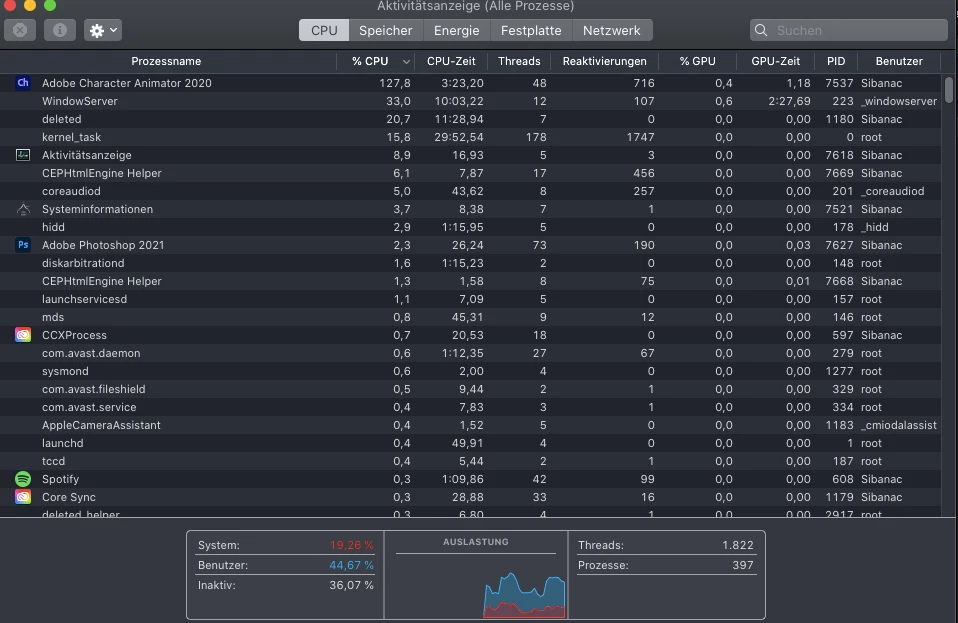Click the stop process (X) toolbar button

click(x=20, y=30)
